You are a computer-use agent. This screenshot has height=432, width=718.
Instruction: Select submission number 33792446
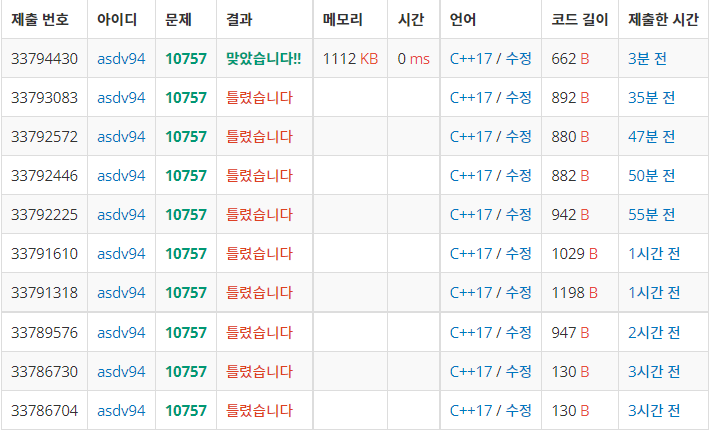tap(44, 175)
